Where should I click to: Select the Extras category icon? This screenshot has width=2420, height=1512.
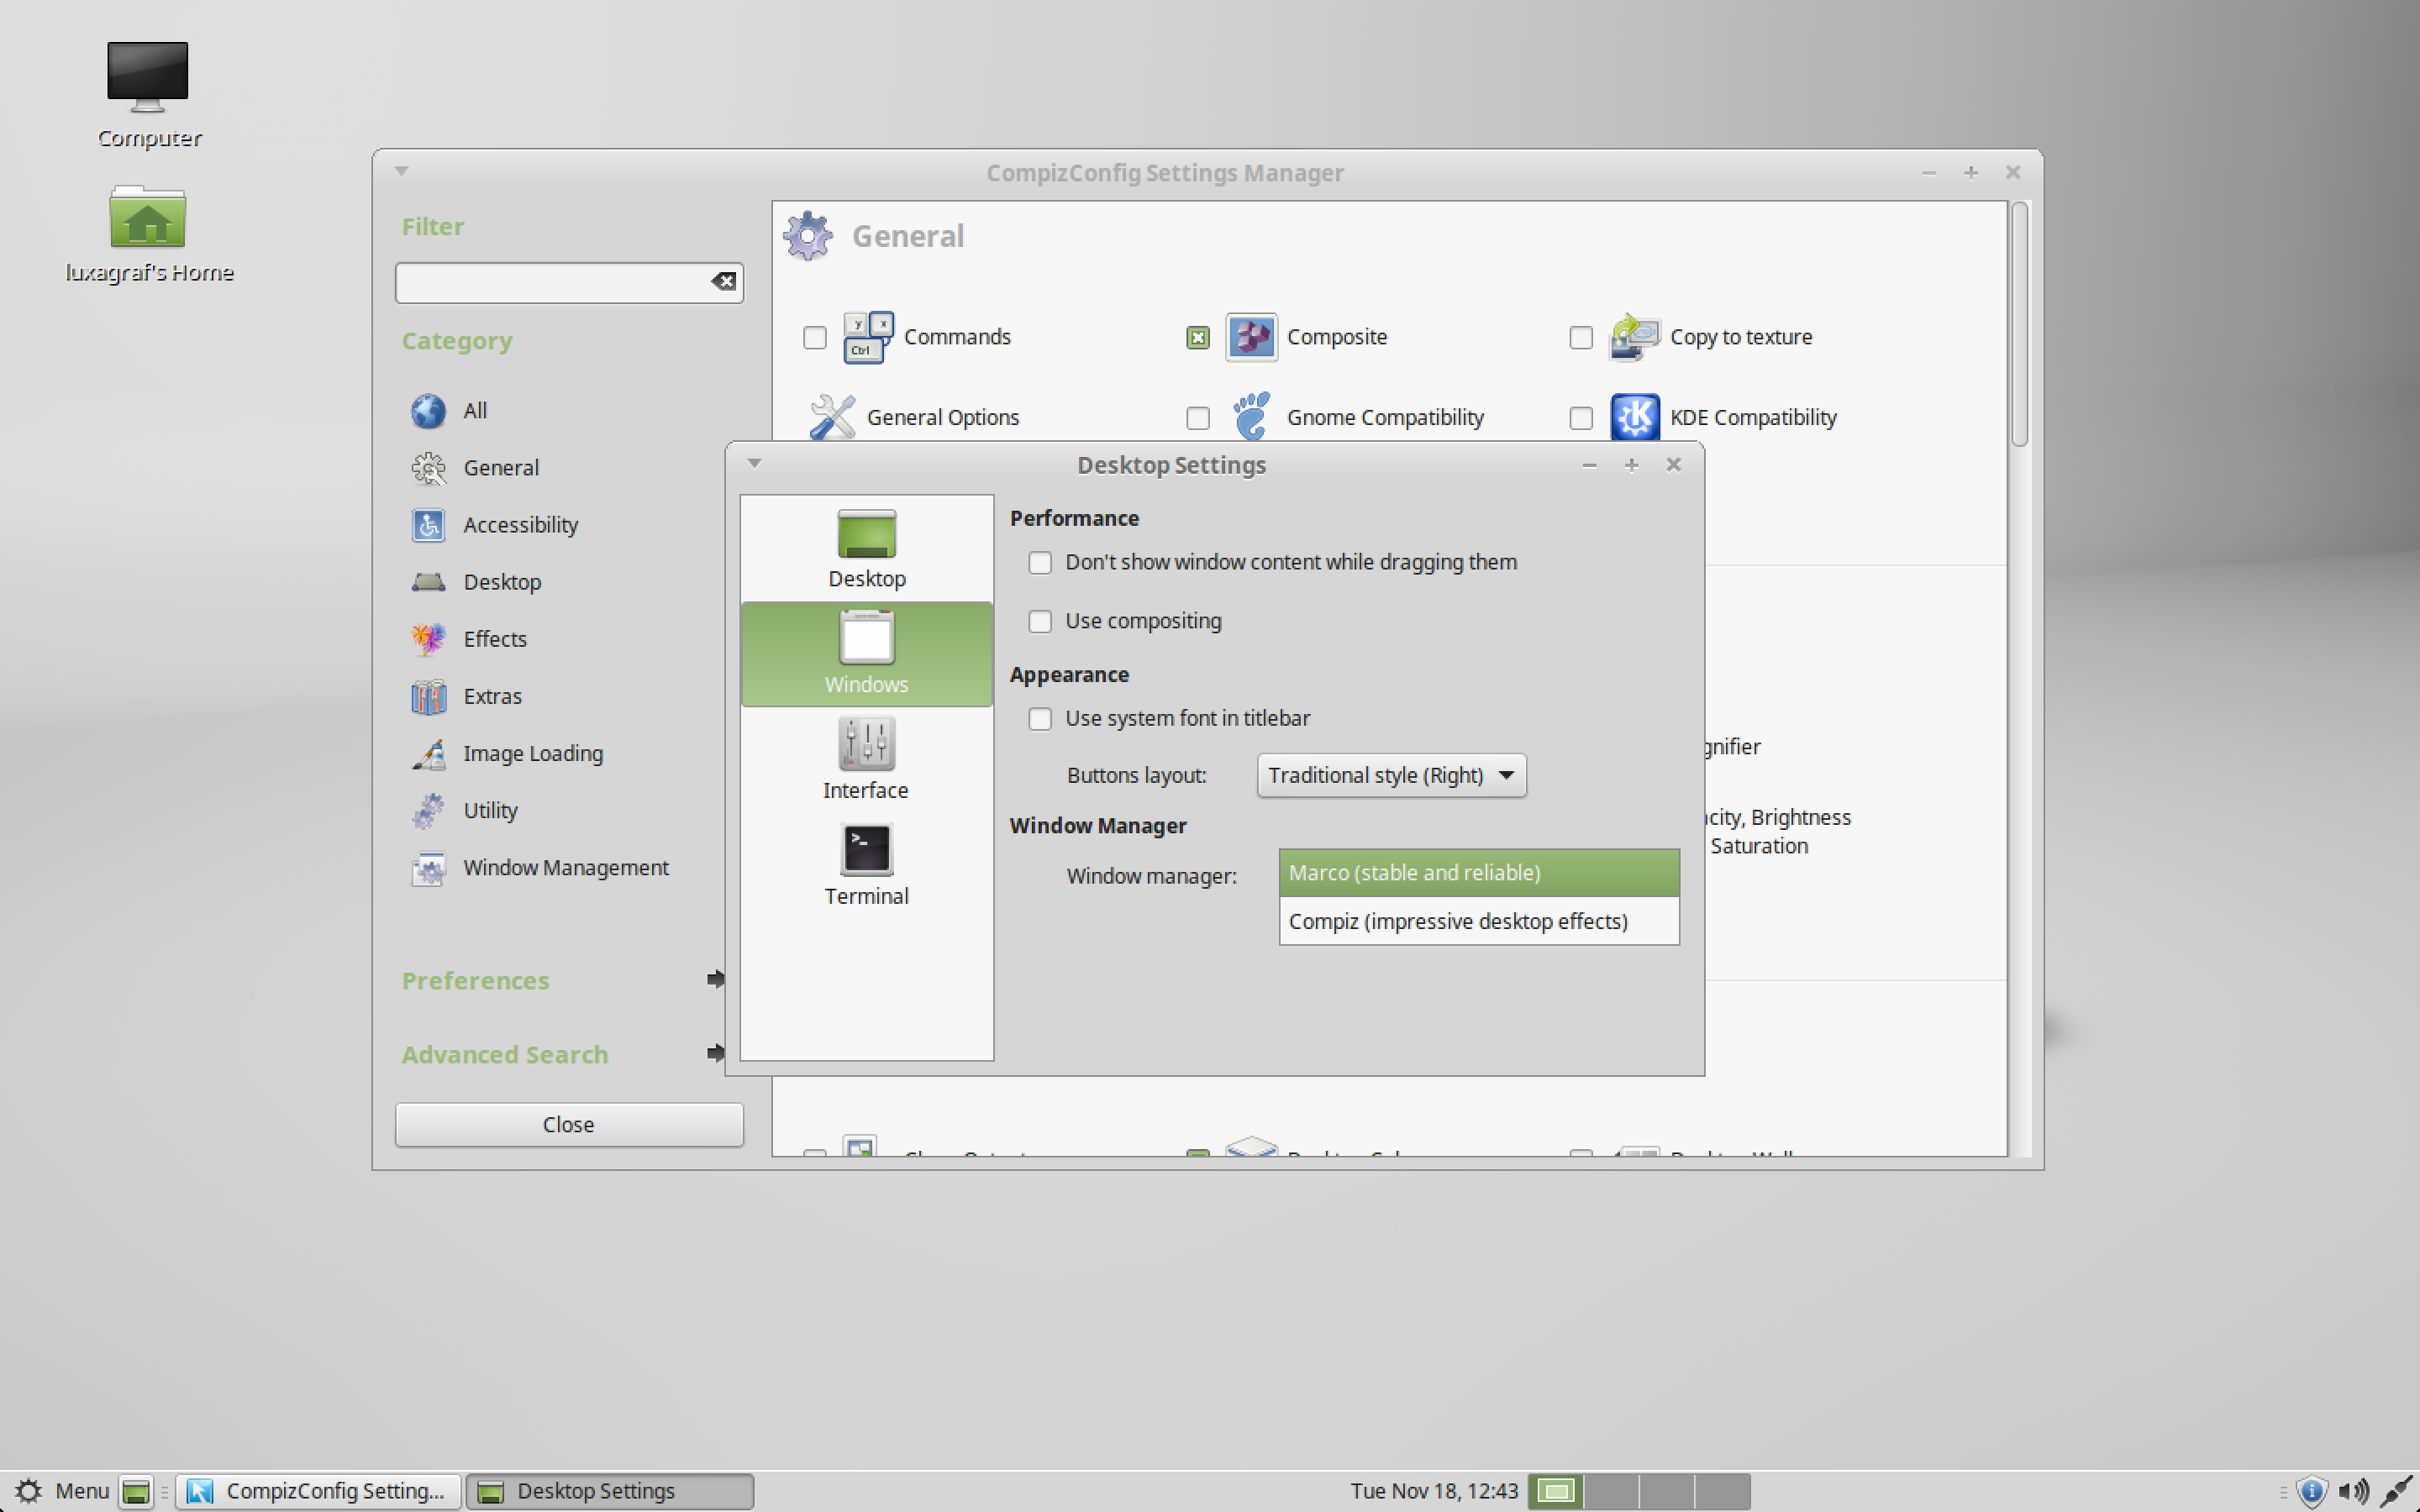coord(428,696)
